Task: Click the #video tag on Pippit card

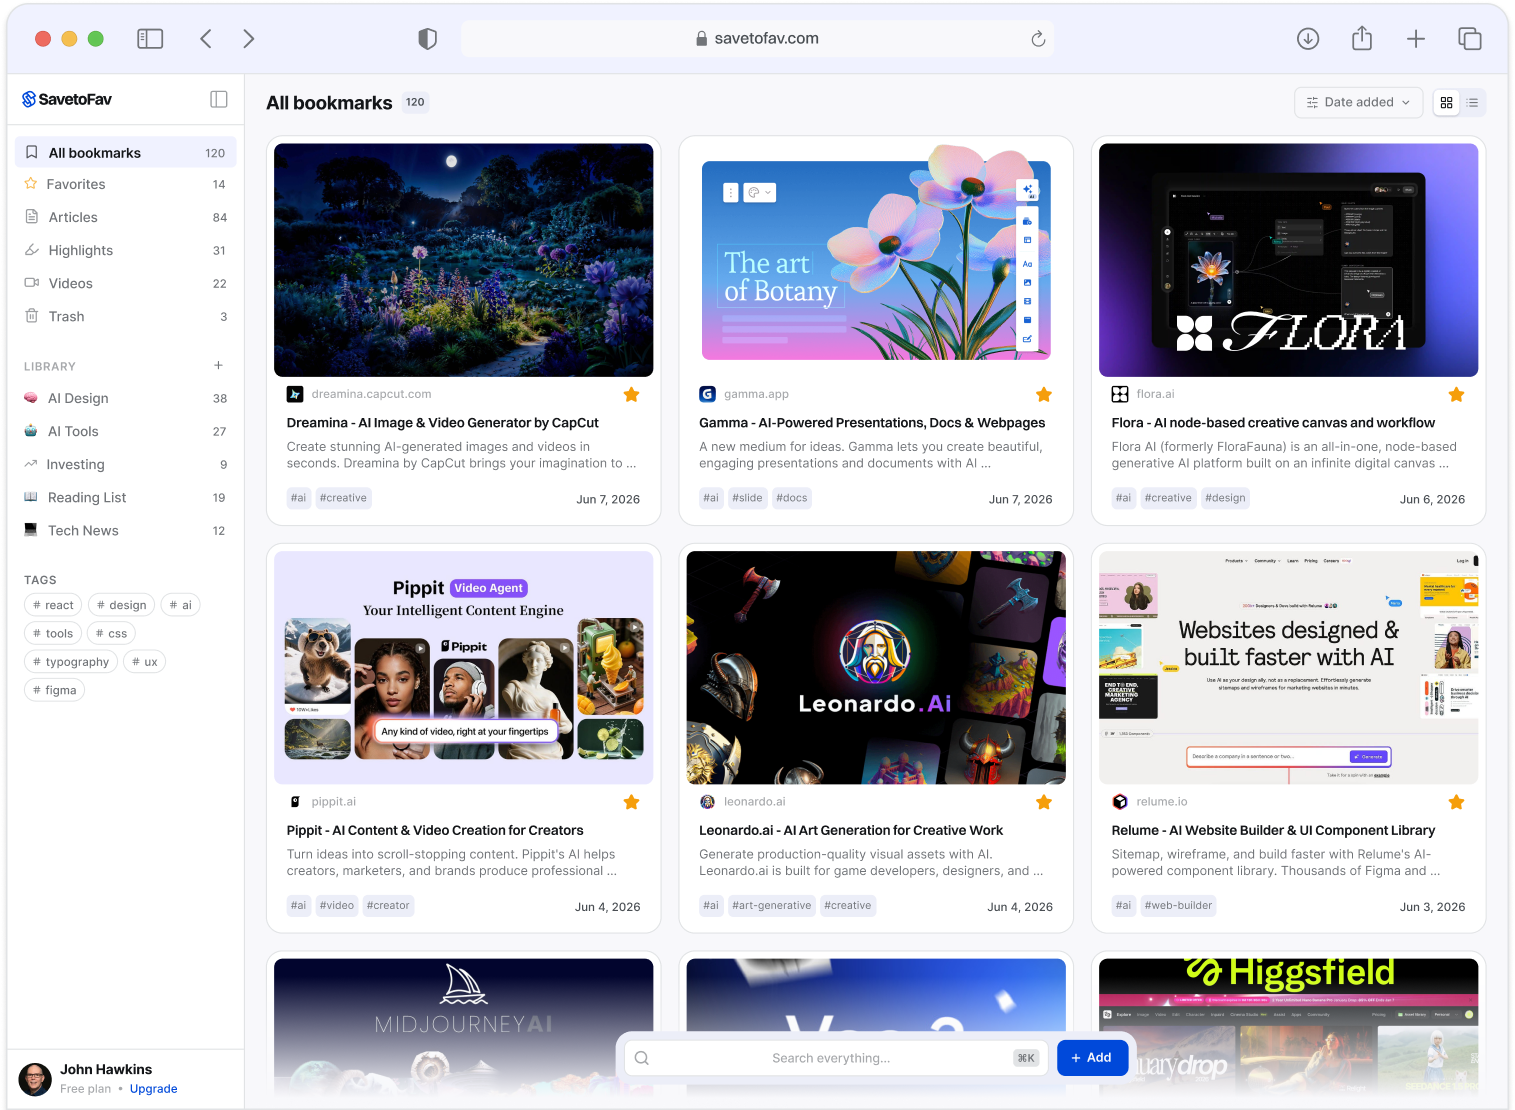Action: [337, 906]
